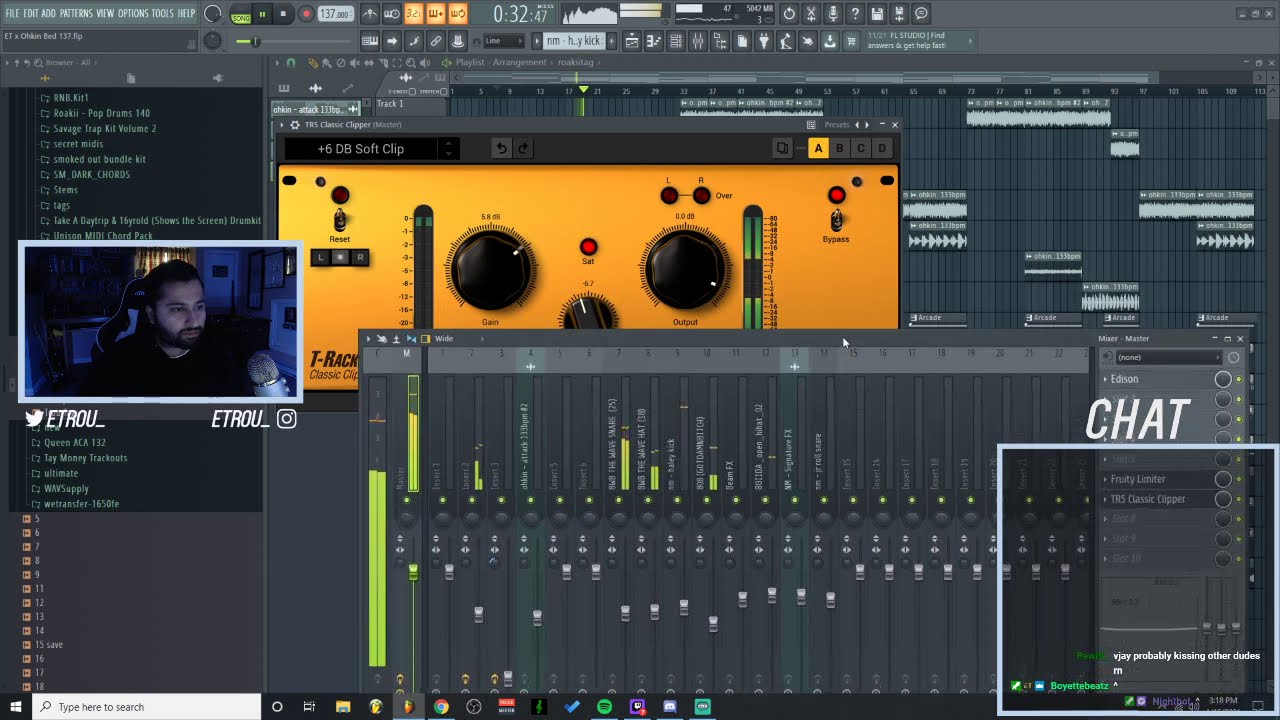Select the WAVSupply browser folder
Viewport: 1280px width, 720px height.
(66, 489)
